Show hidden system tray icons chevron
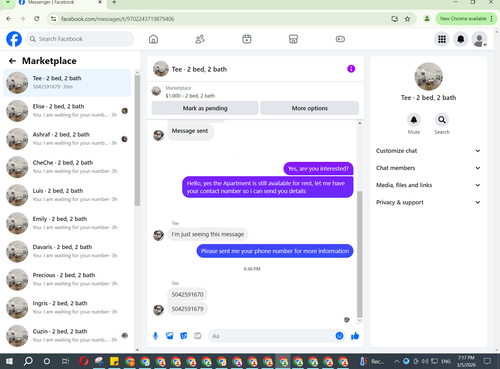Viewport: 500px width, 369px height. click(x=396, y=361)
